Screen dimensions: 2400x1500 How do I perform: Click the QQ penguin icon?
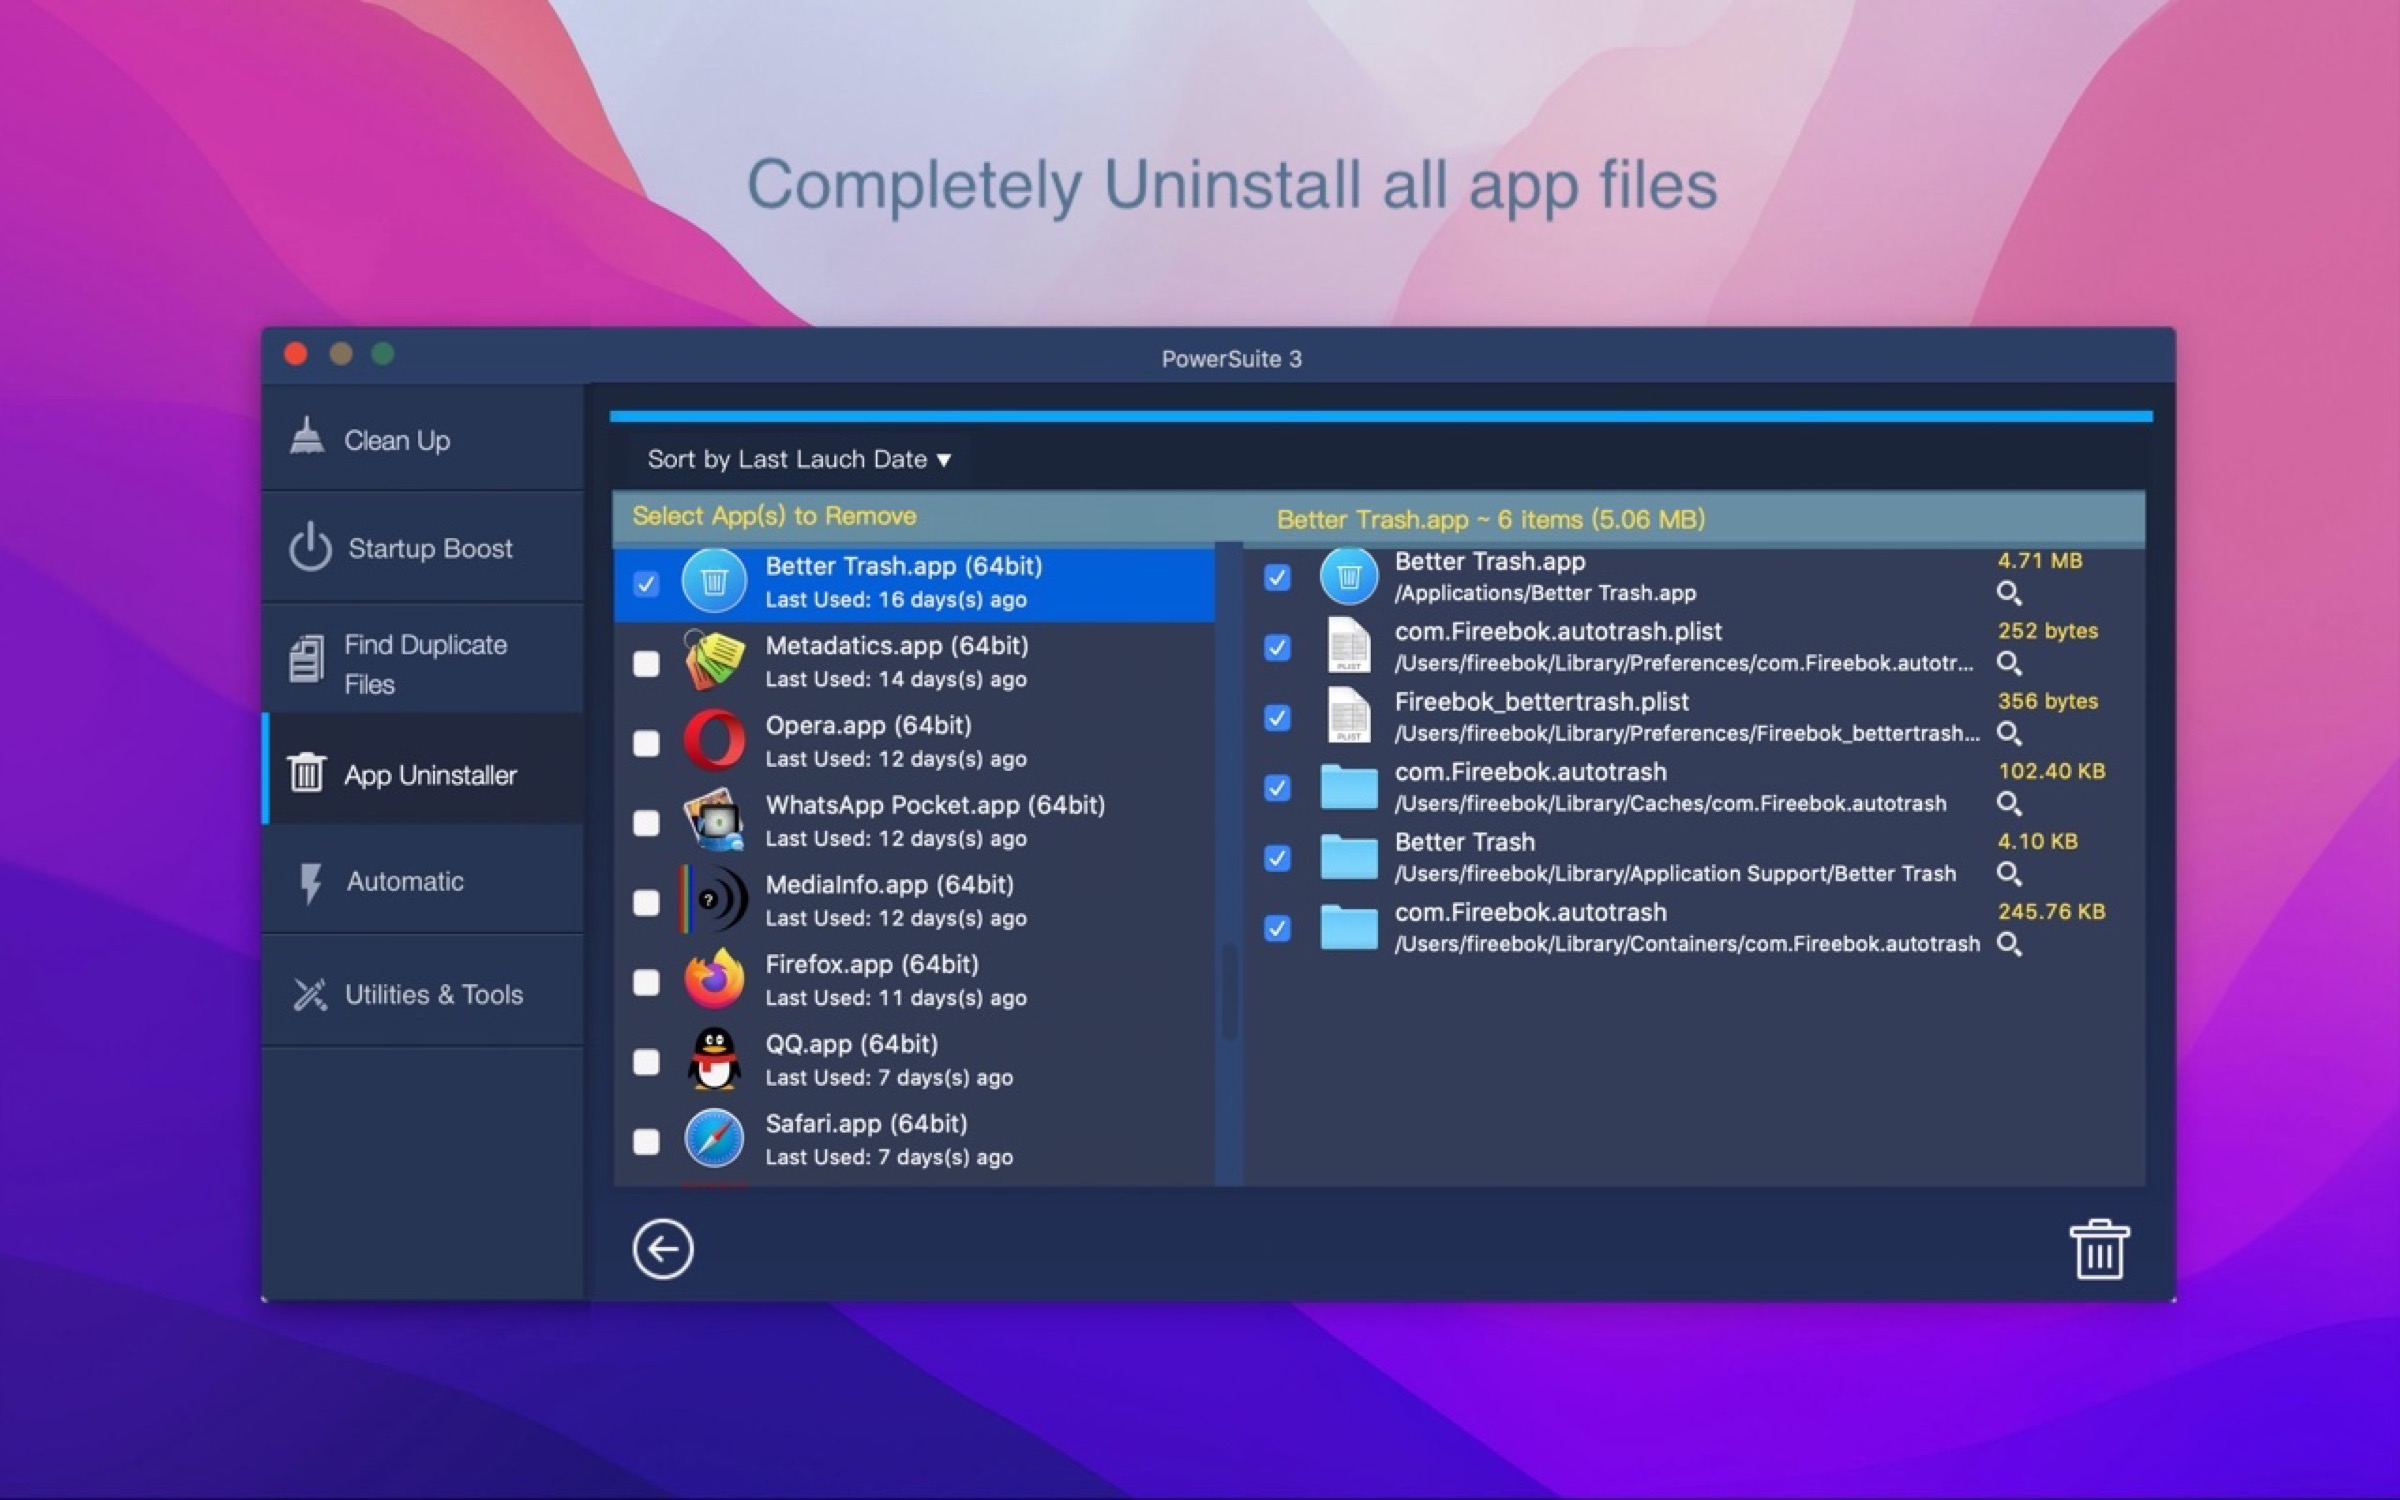pos(714,1059)
